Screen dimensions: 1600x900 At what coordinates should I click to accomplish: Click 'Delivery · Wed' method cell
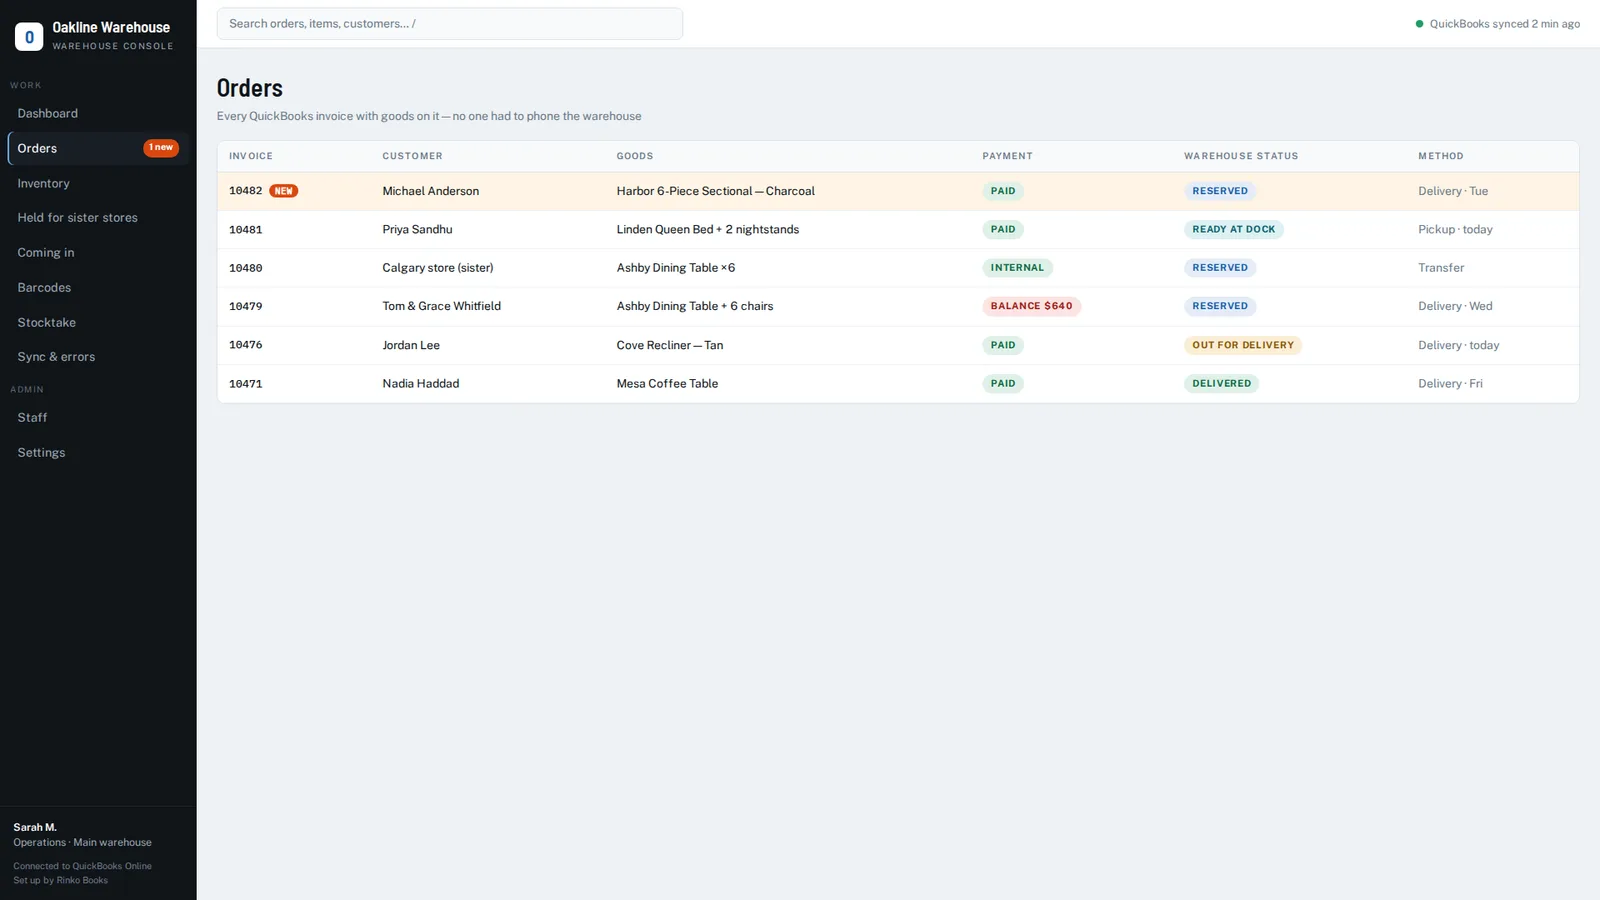1455,307
